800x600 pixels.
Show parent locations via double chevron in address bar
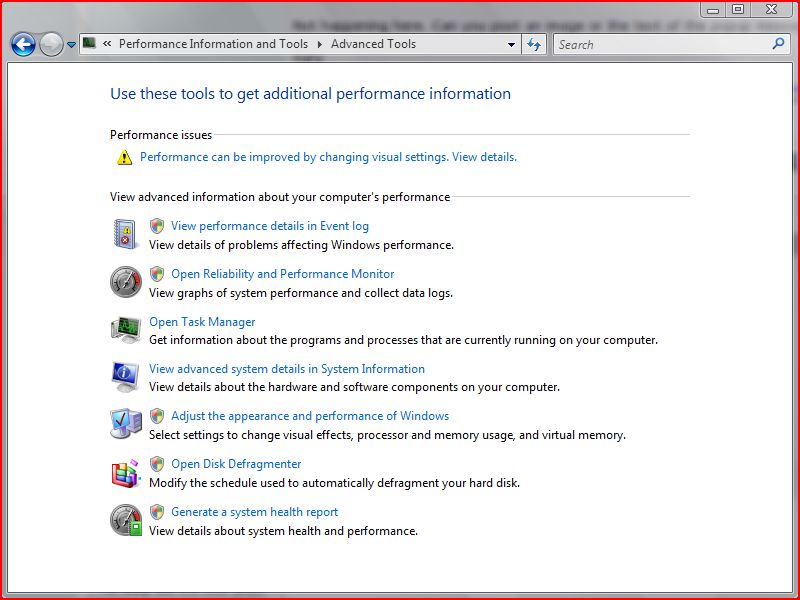coord(107,44)
